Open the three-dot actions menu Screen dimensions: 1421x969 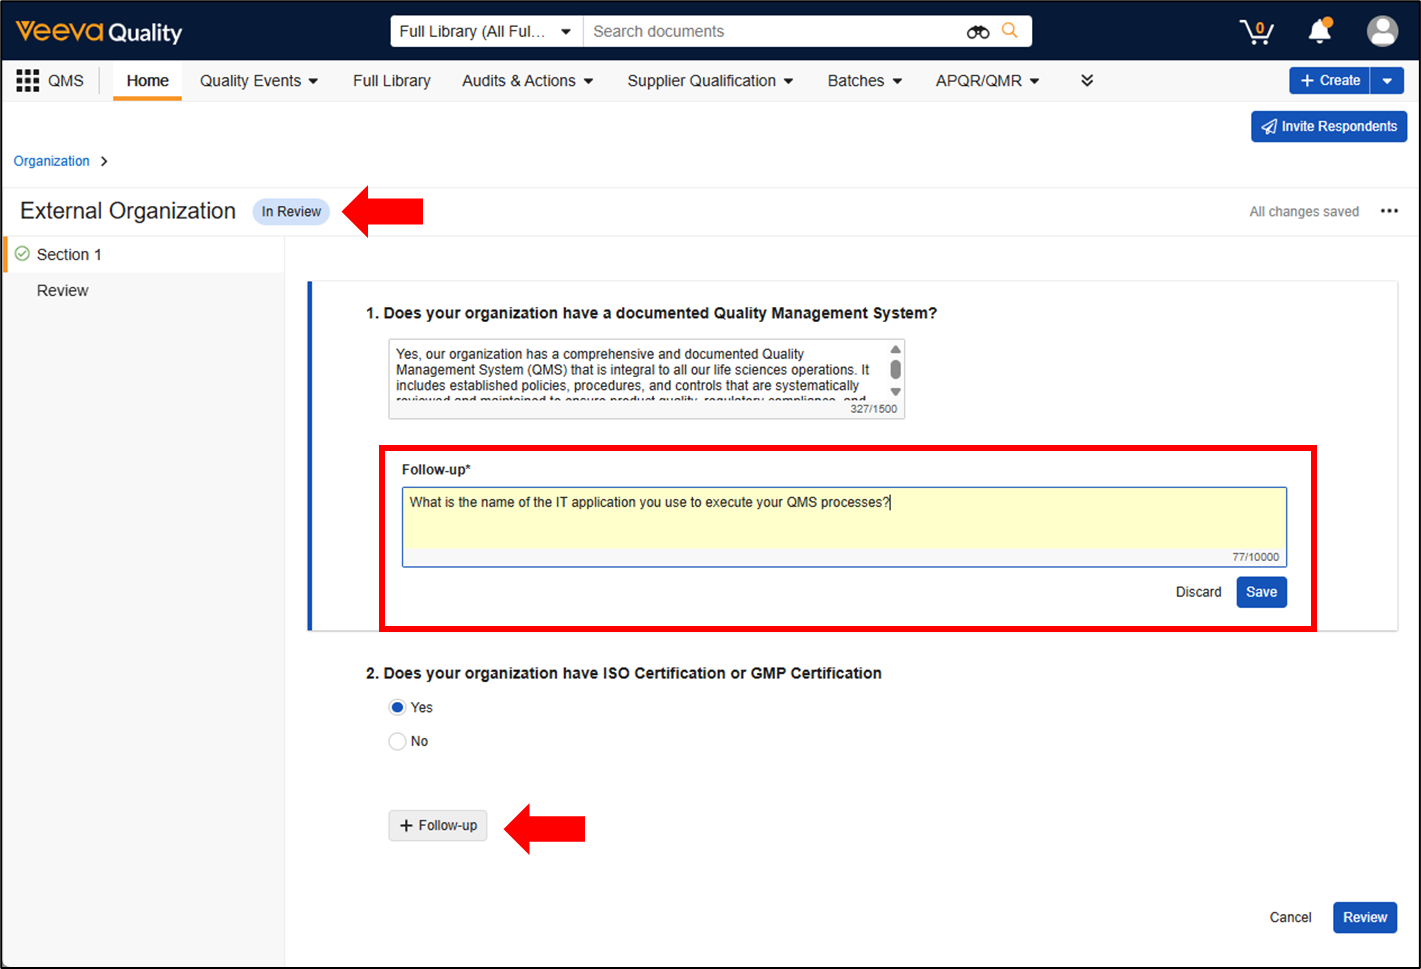point(1389,211)
